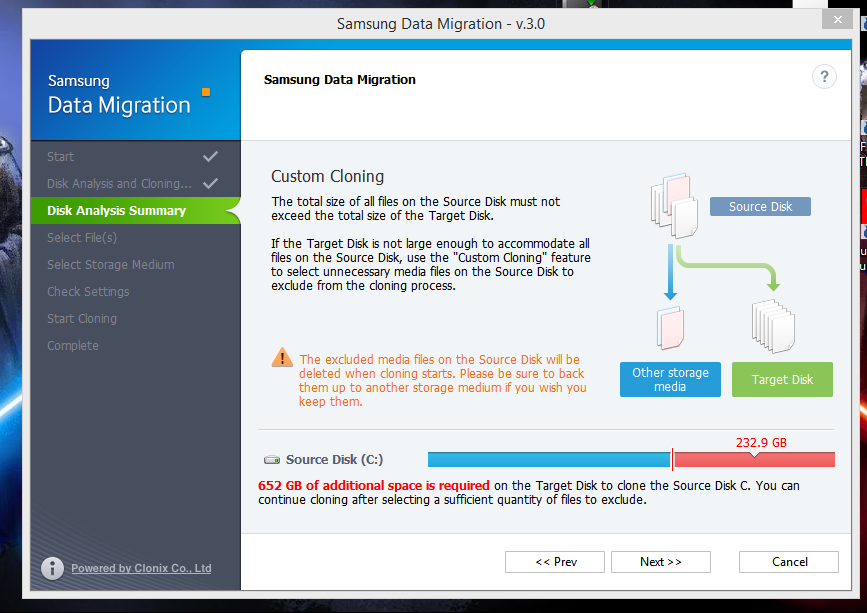Click the orange square beside Data Migration logo

[x=206, y=92]
